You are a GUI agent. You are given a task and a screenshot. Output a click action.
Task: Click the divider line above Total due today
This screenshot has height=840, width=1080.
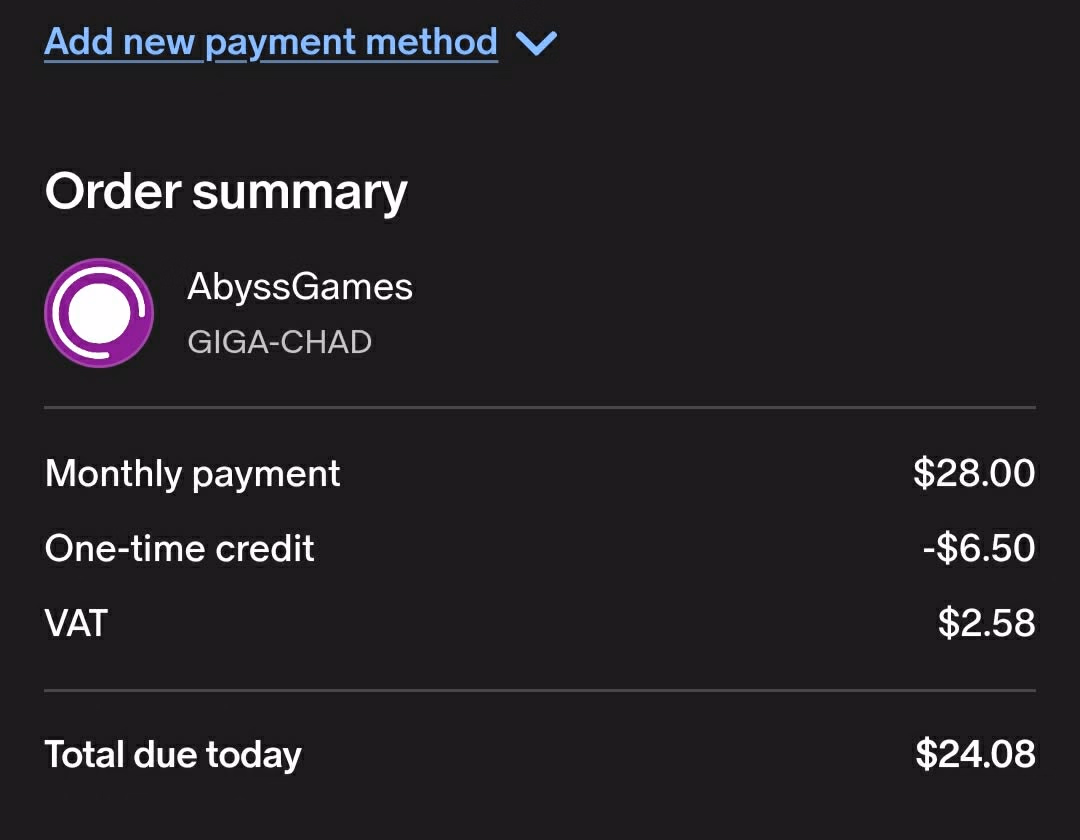[540, 690]
